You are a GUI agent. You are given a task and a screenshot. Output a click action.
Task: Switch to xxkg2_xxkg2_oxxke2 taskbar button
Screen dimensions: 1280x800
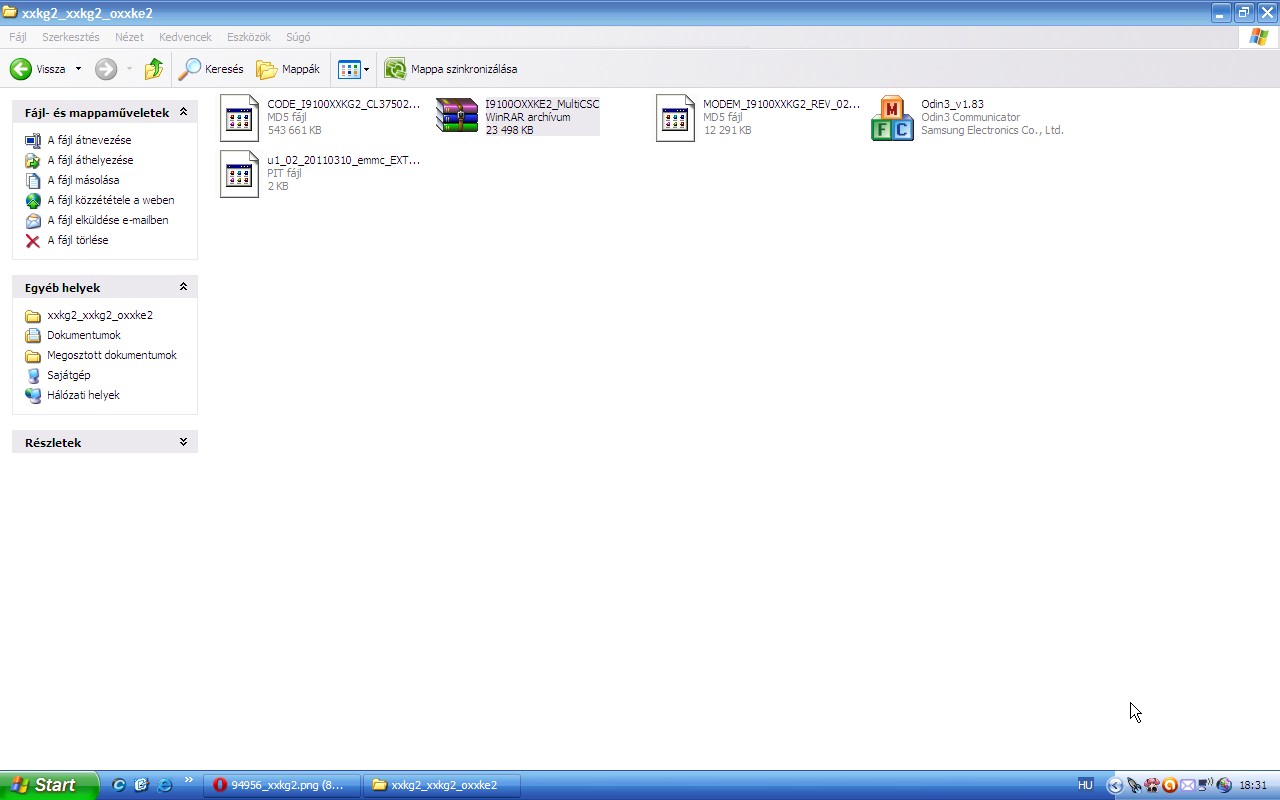coord(443,785)
